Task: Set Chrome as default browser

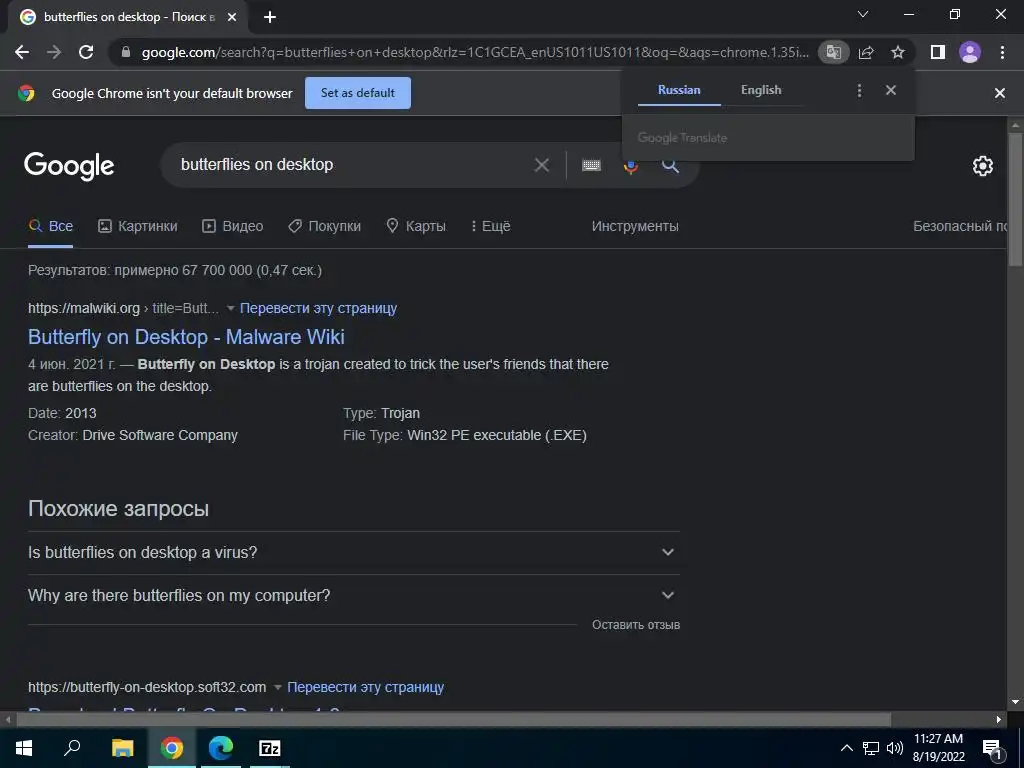Action: (x=358, y=93)
